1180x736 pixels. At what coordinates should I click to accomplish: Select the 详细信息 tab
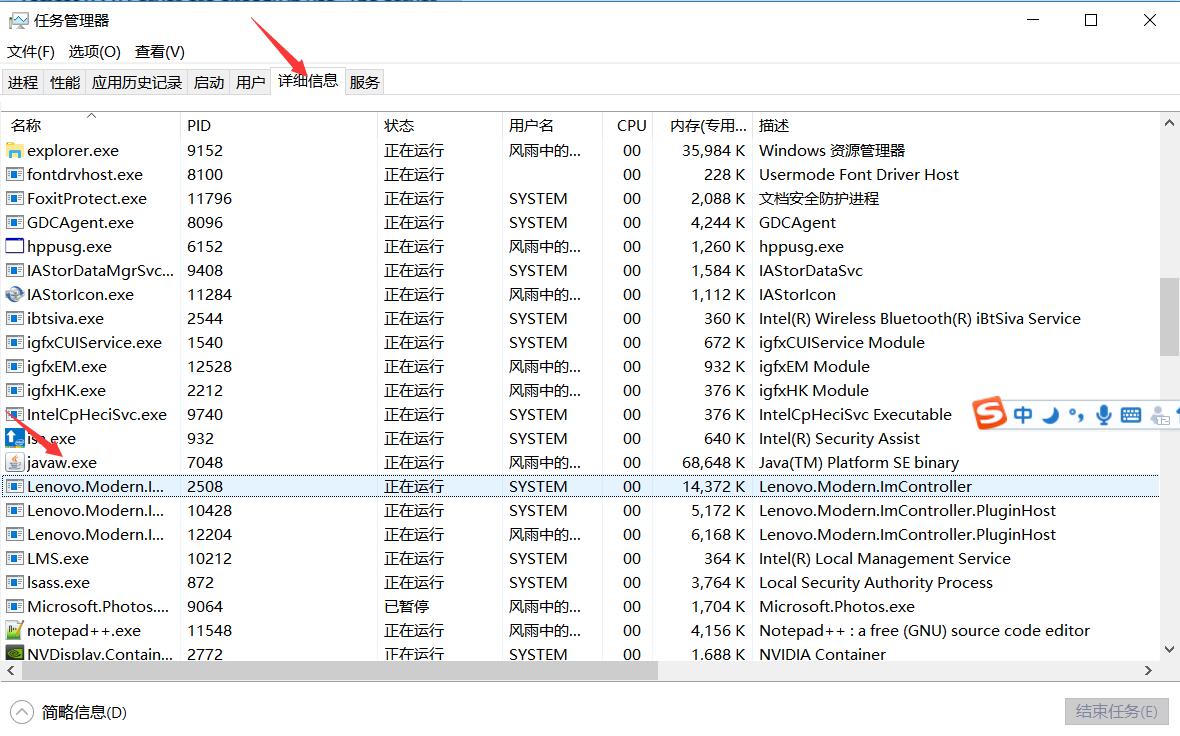pos(308,81)
